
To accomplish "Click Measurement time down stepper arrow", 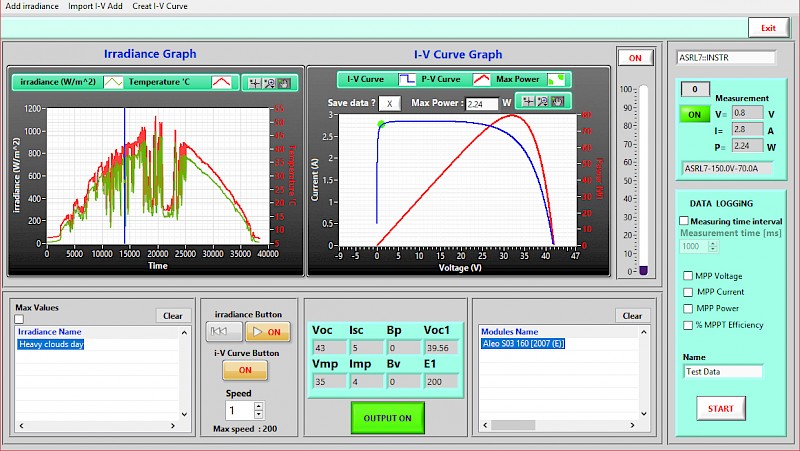I will click(x=713, y=250).
